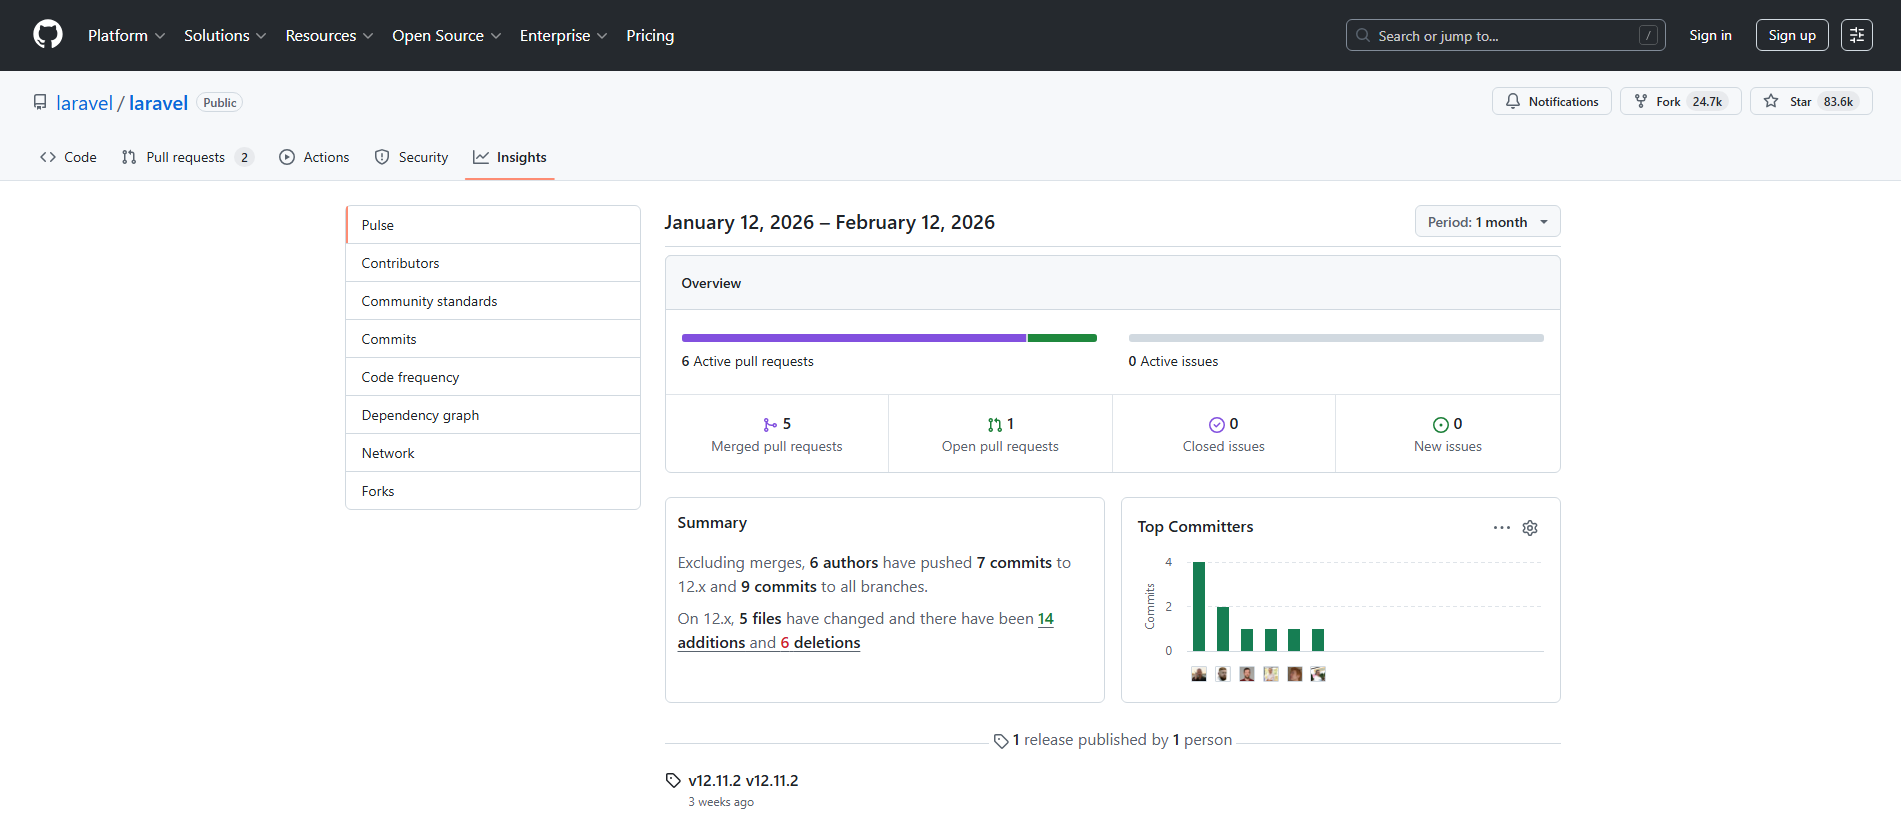
Task: Click the closed issues check icon
Action: point(1217,425)
